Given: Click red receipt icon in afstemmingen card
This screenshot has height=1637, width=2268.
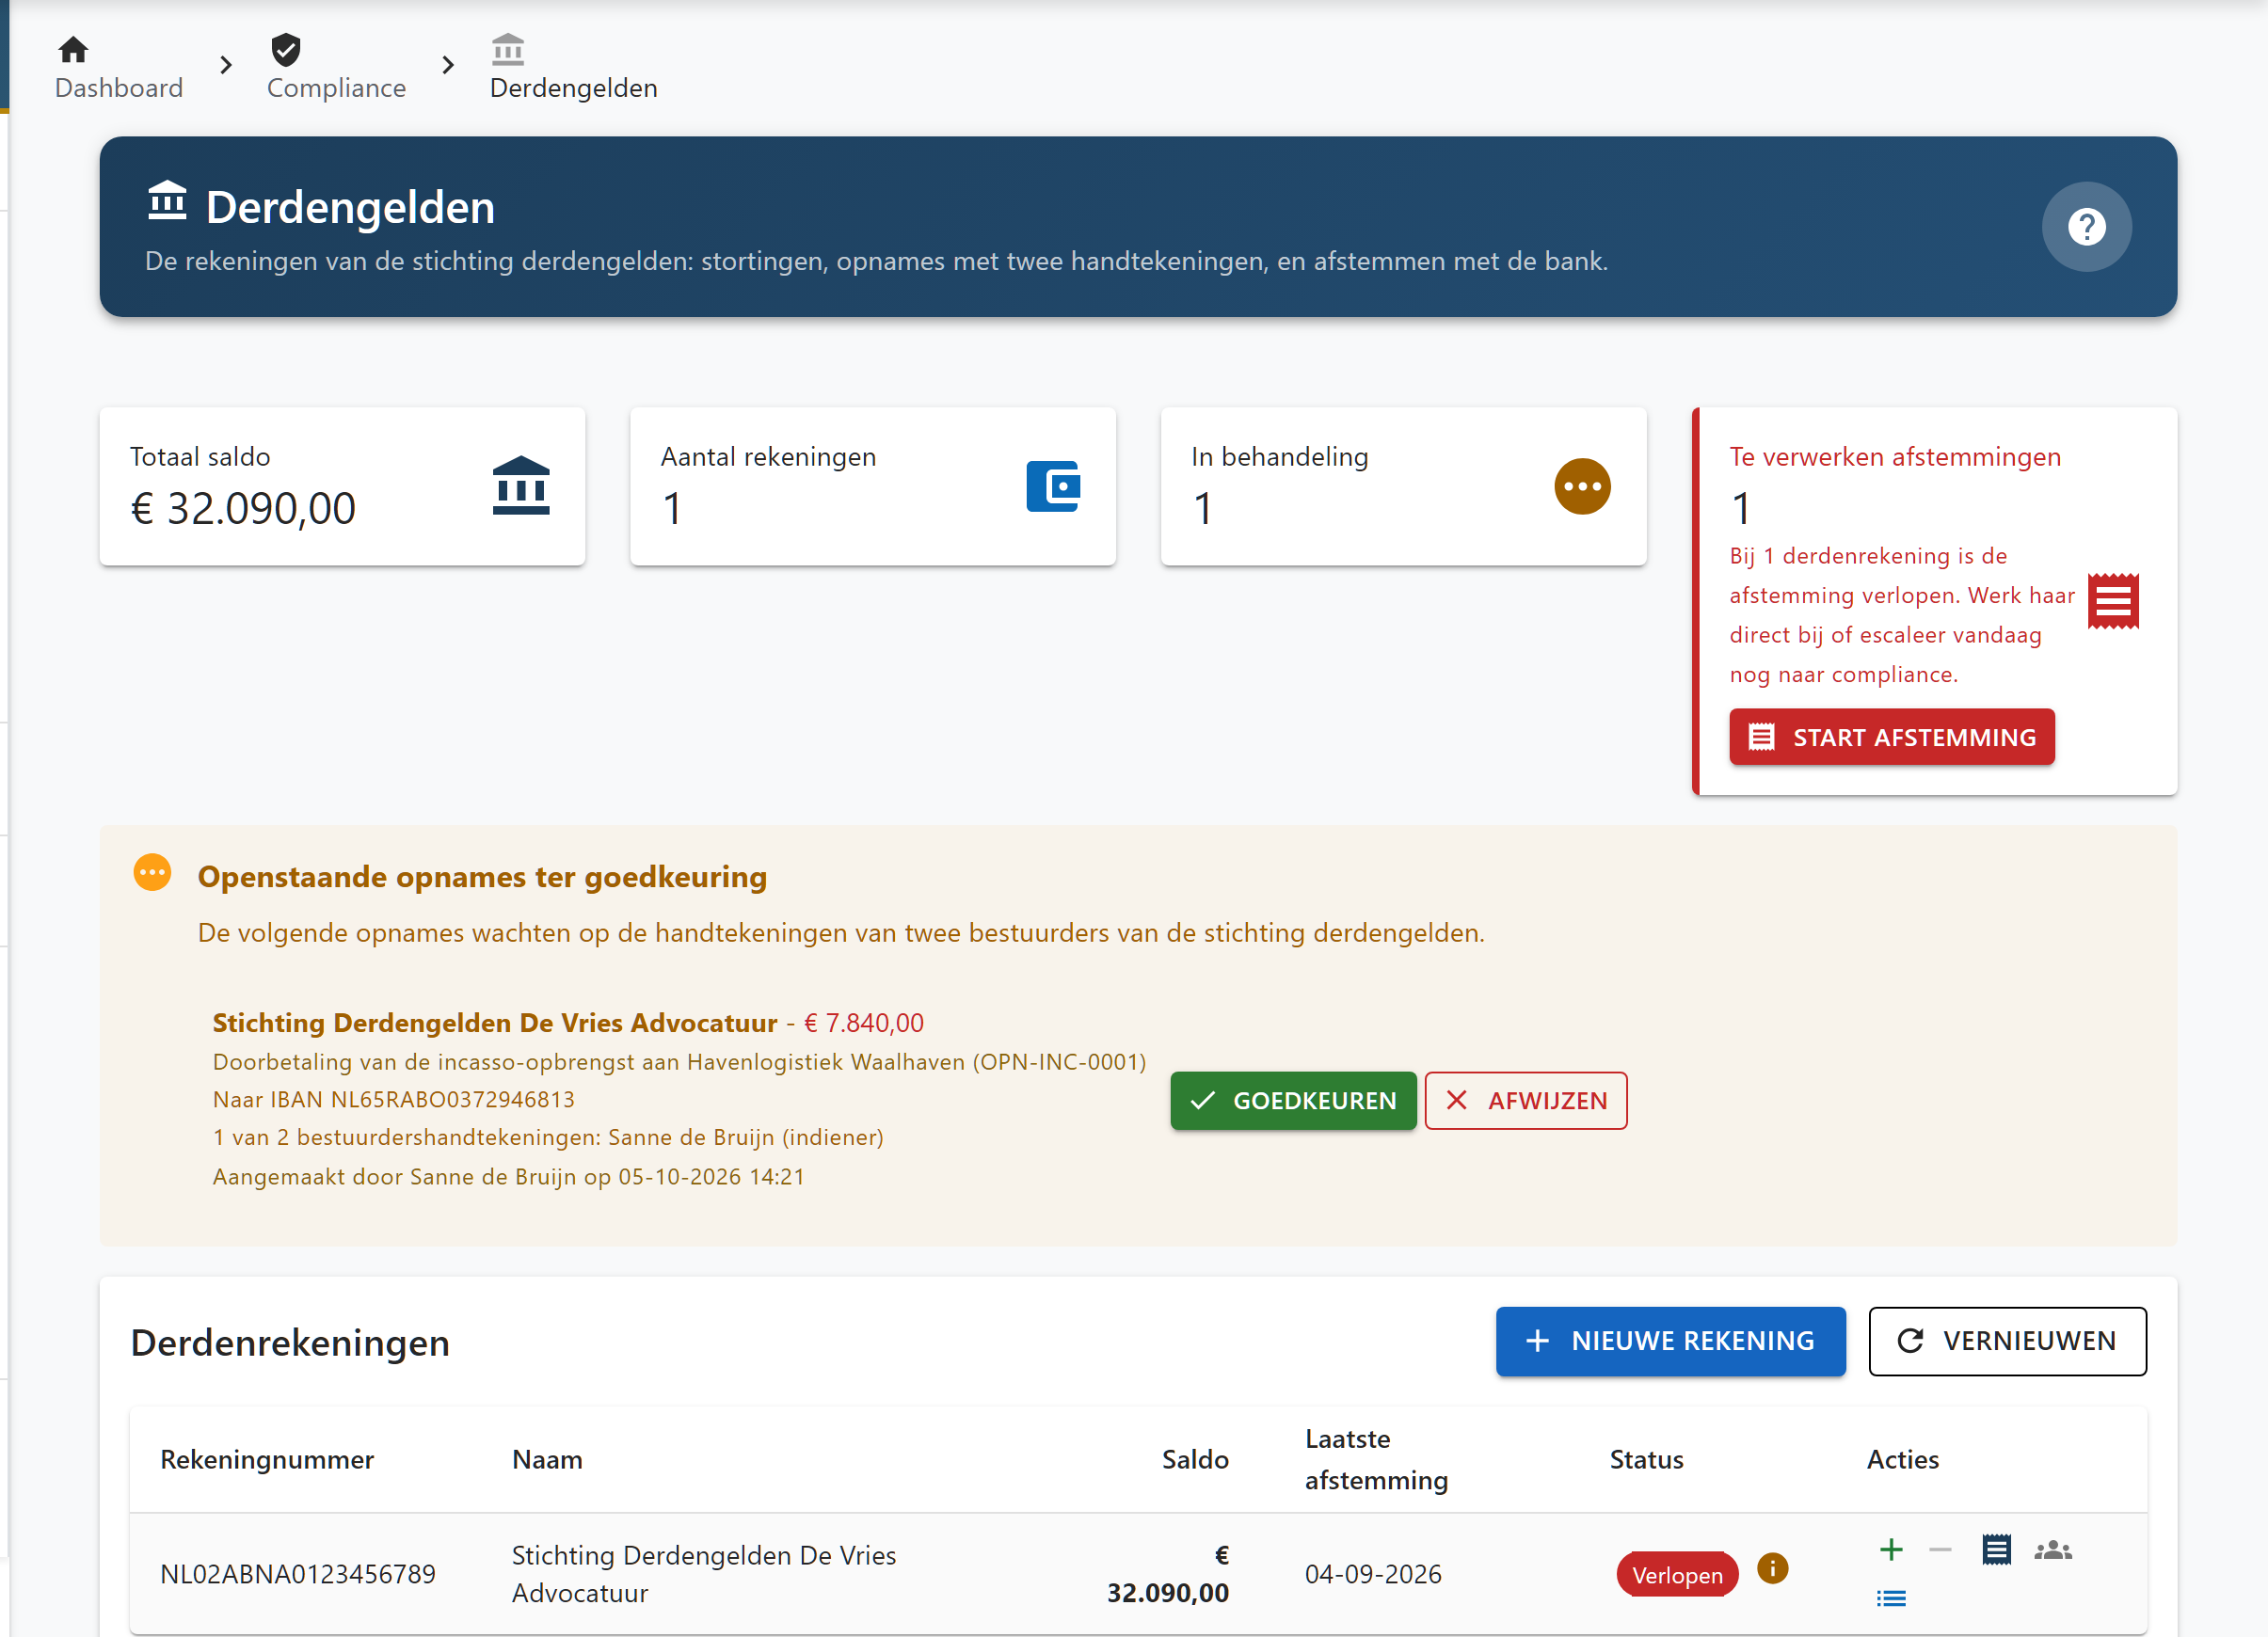Looking at the screenshot, I should 2113,602.
